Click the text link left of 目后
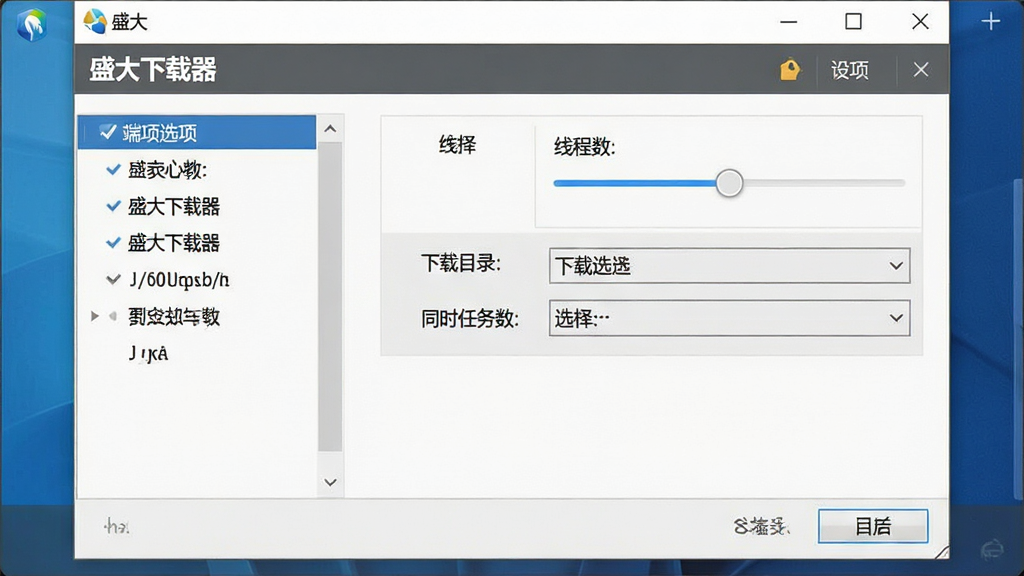The image size is (1024, 576). [761, 526]
